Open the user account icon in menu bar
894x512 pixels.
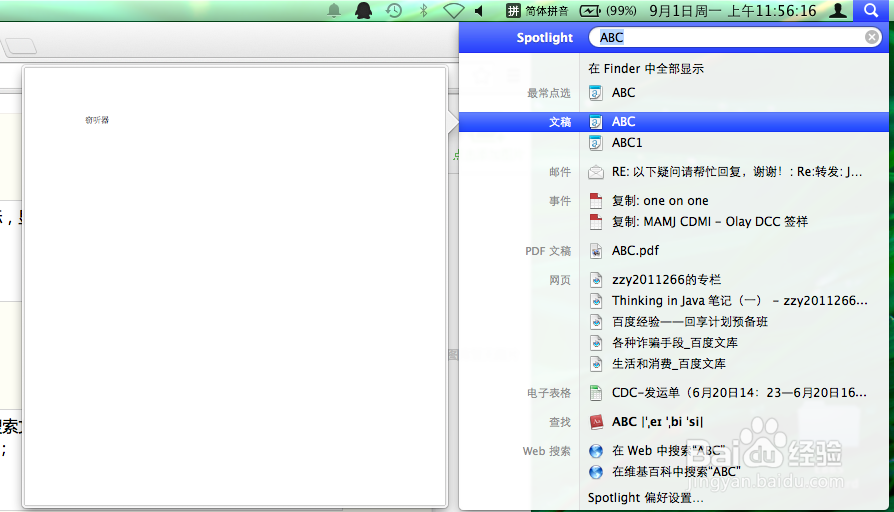838,10
